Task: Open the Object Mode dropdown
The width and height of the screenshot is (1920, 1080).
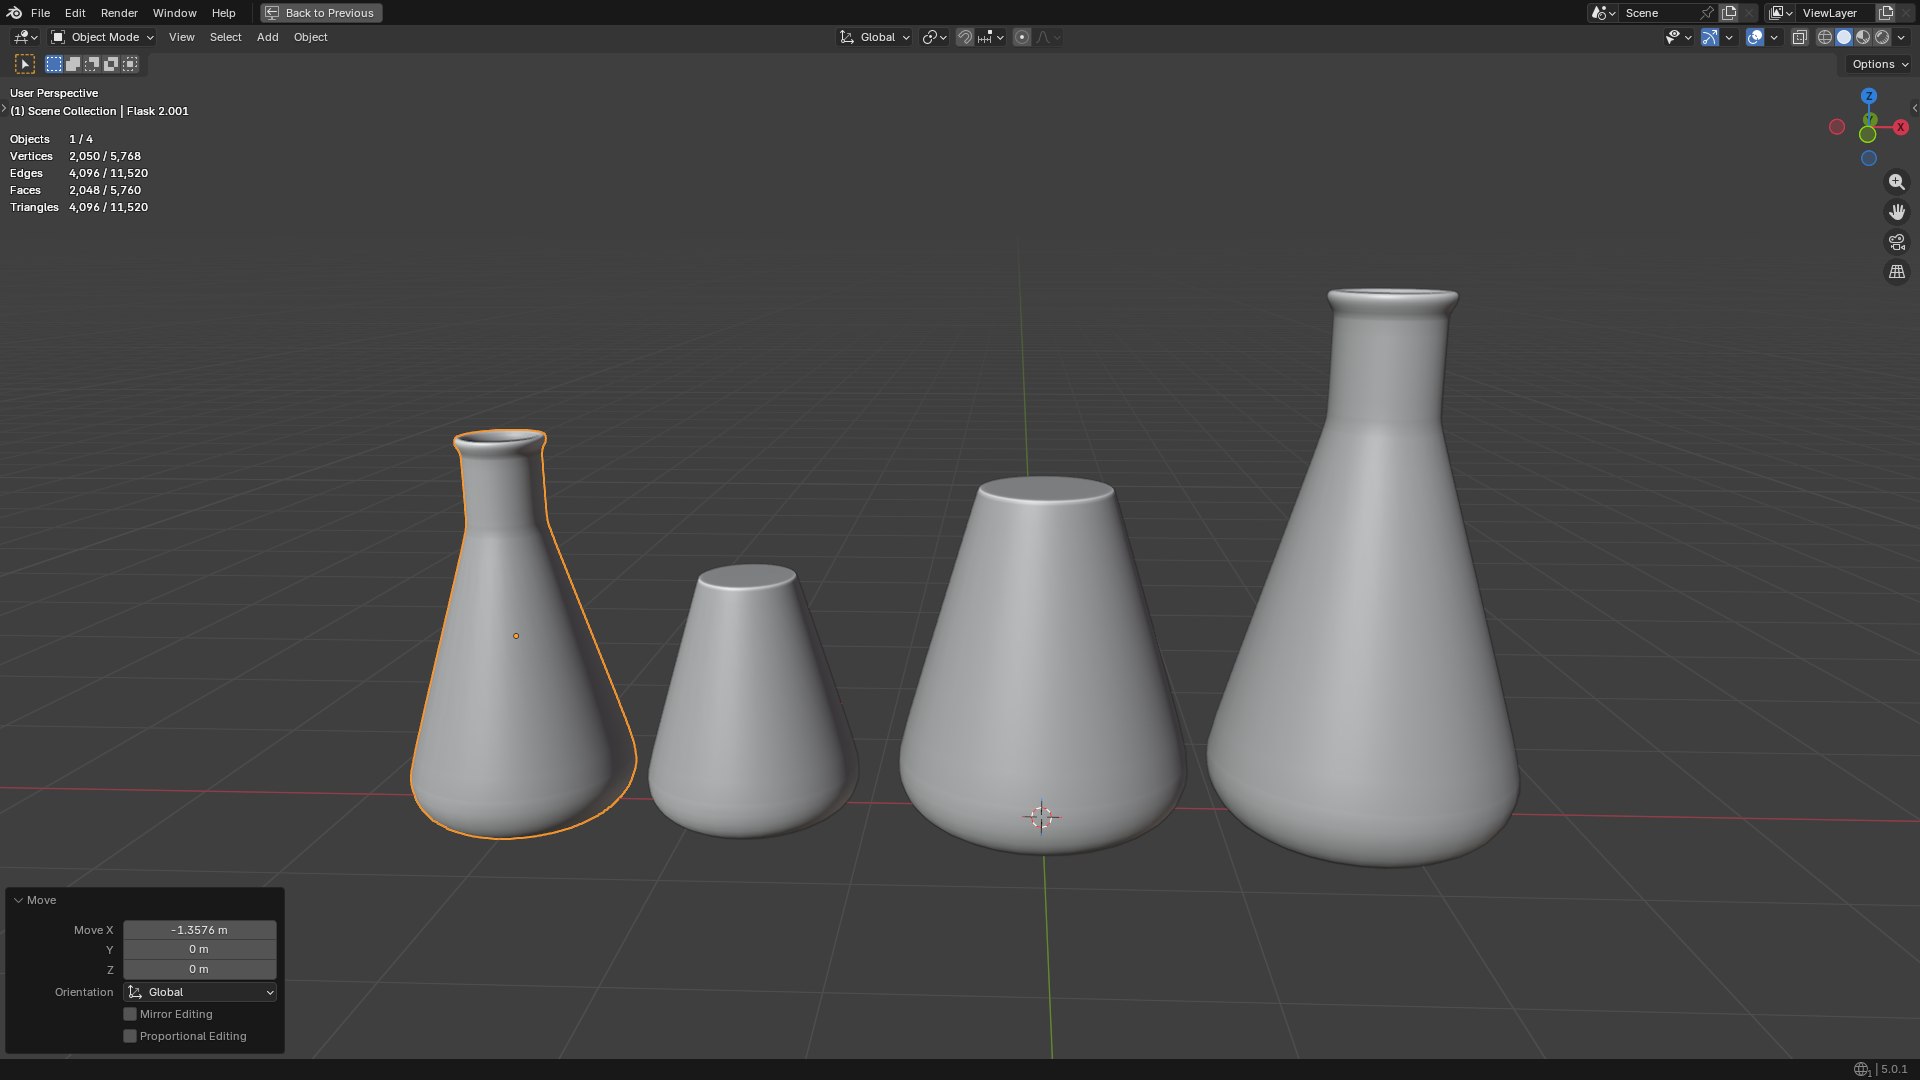Action: [102, 37]
